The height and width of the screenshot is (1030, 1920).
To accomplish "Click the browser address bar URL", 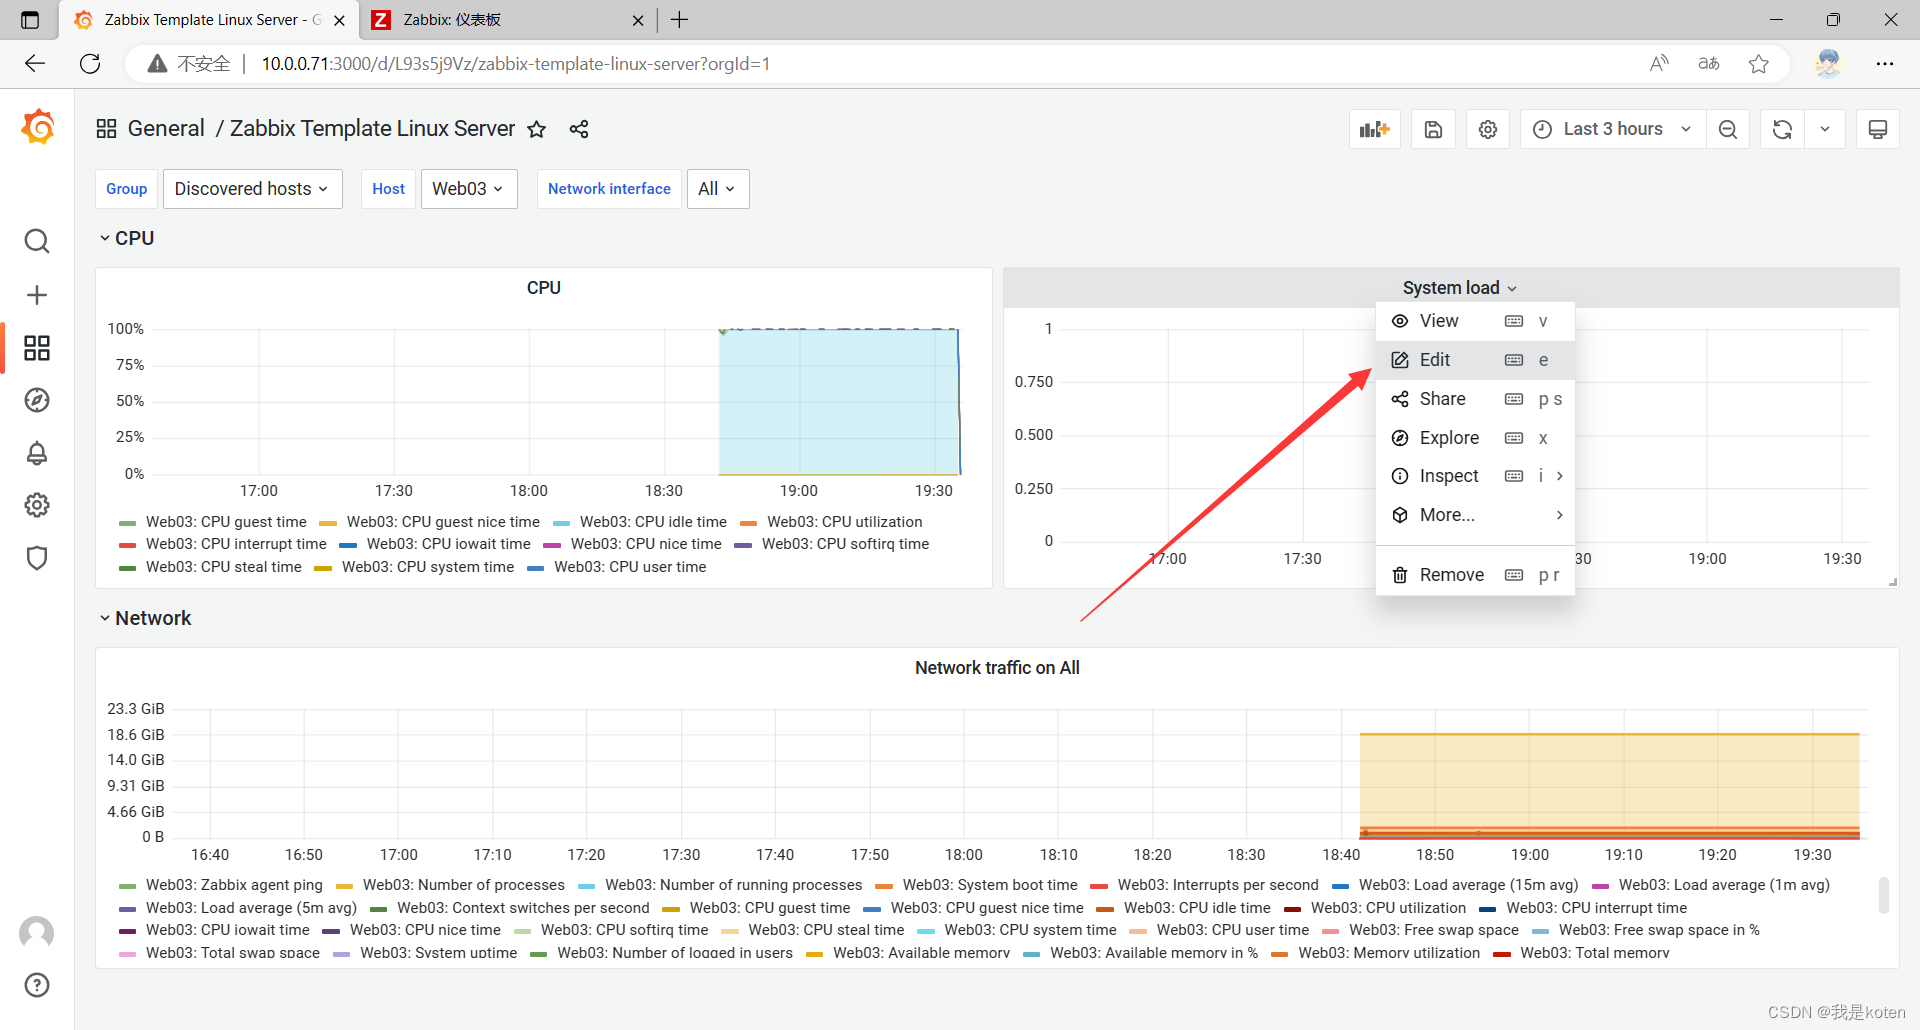I will (515, 64).
